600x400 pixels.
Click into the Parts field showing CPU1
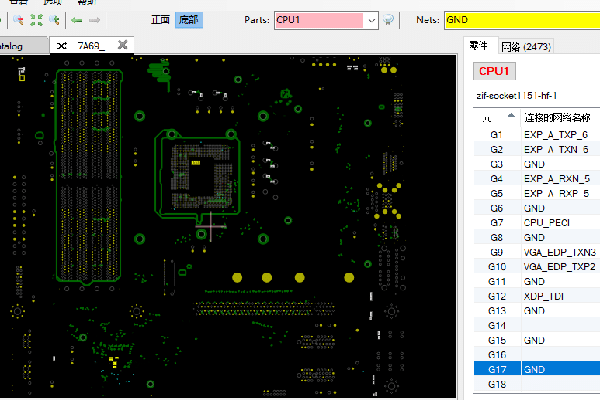pos(319,20)
